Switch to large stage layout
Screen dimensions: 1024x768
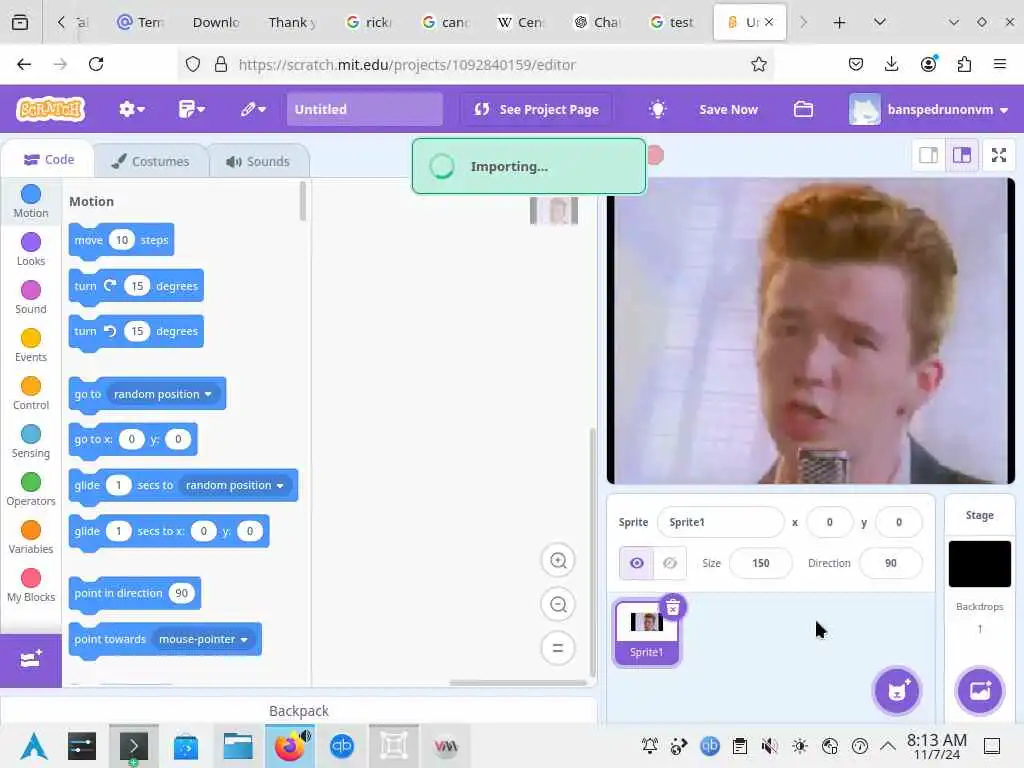962,155
